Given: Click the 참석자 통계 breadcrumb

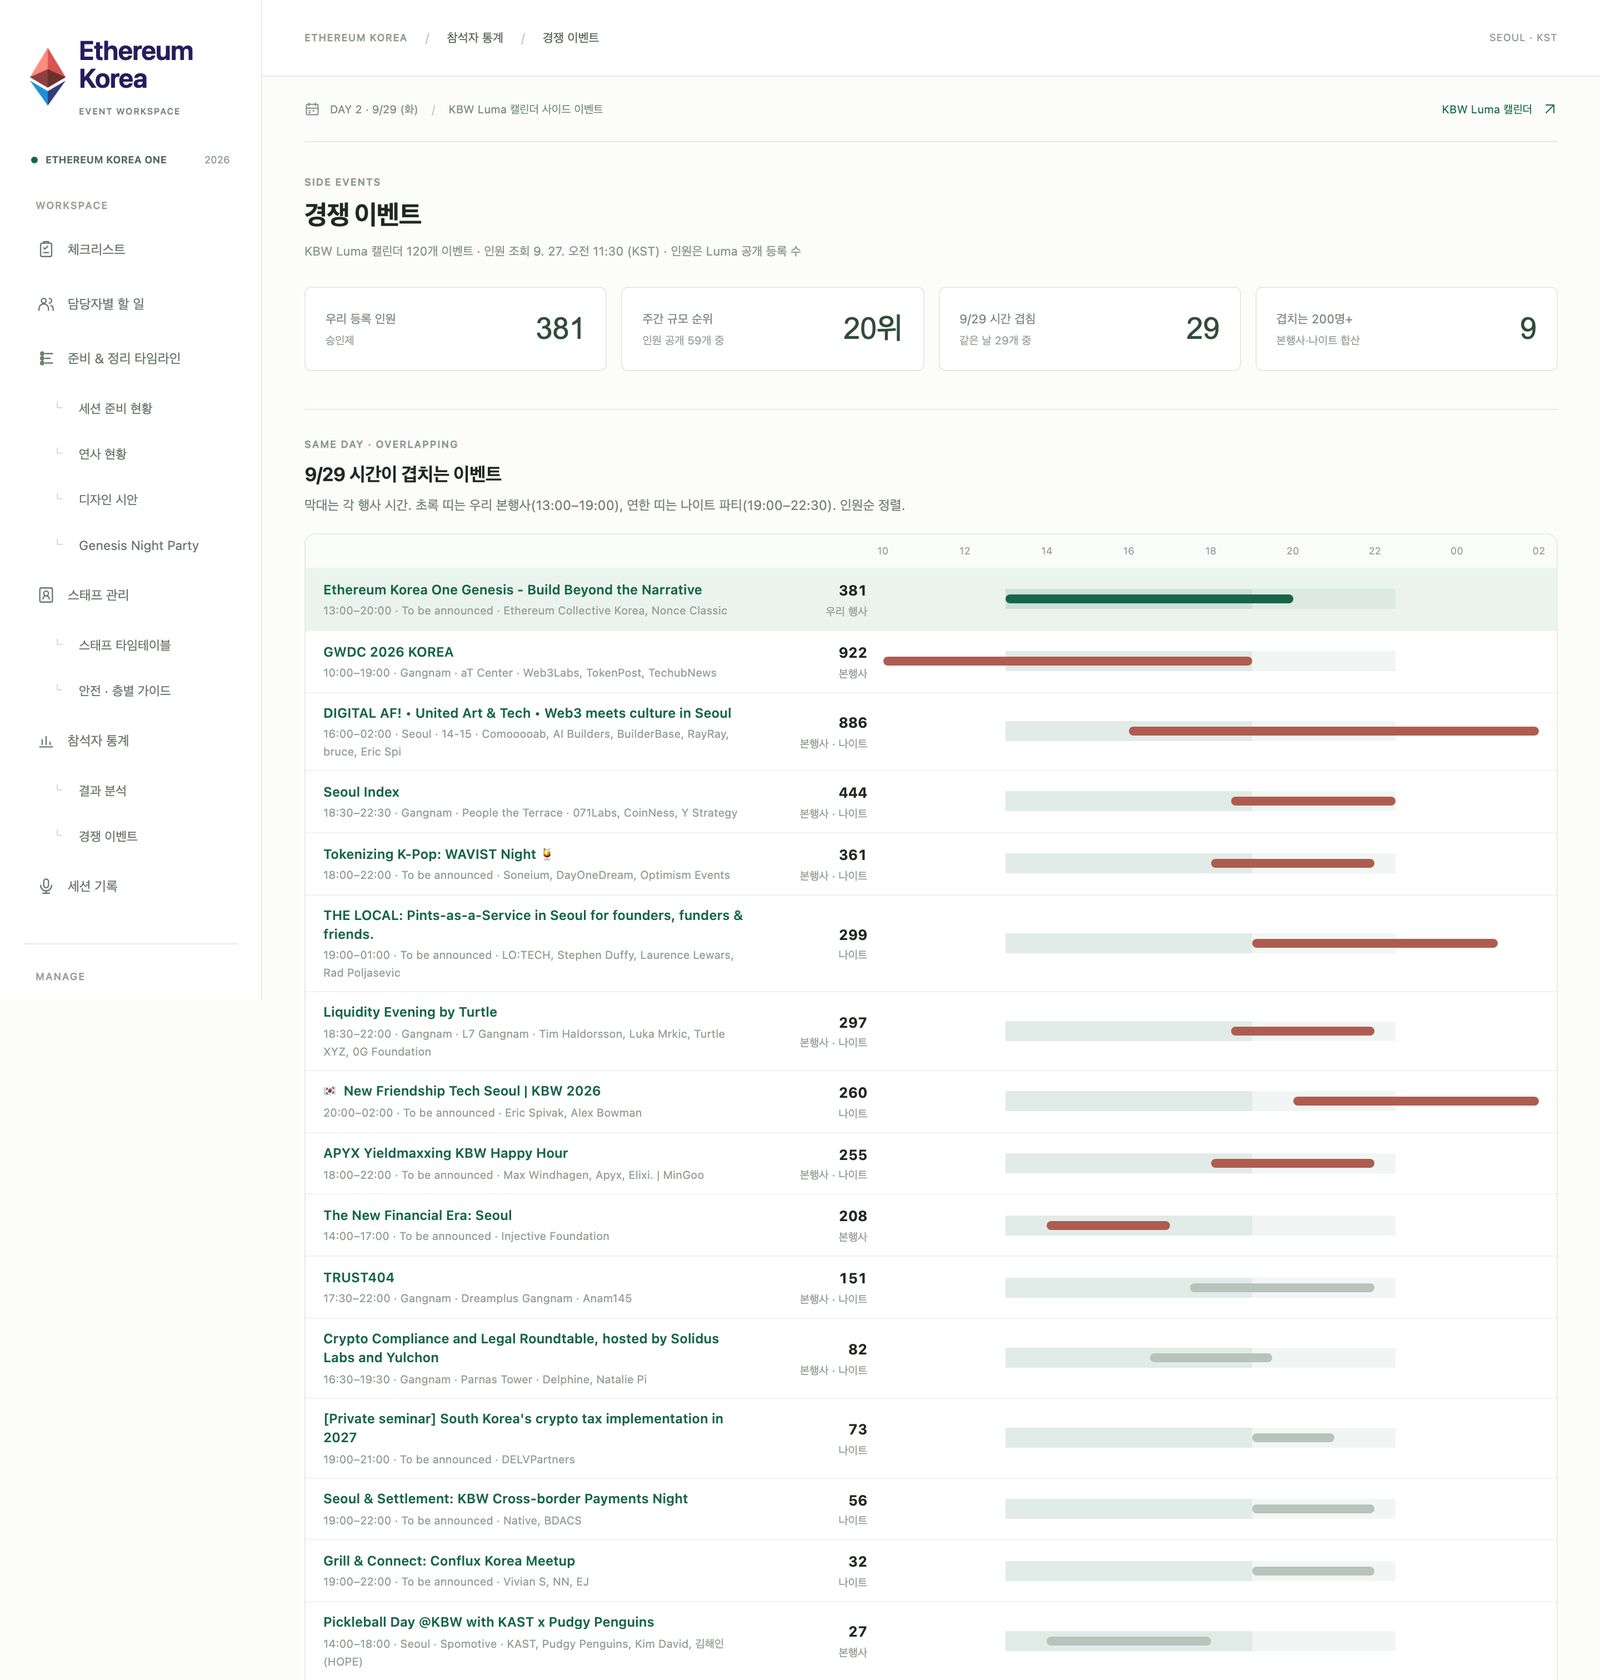Looking at the screenshot, I should pyautogui.click(x=474, y=38).
